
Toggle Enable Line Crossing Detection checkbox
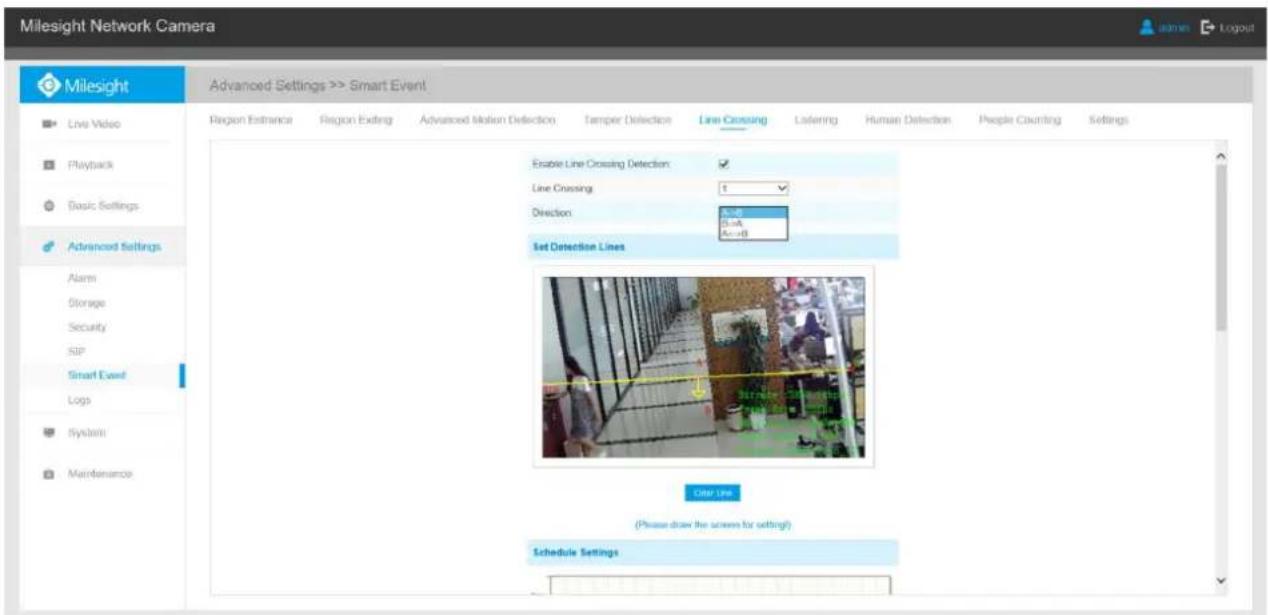pos(724,164)
